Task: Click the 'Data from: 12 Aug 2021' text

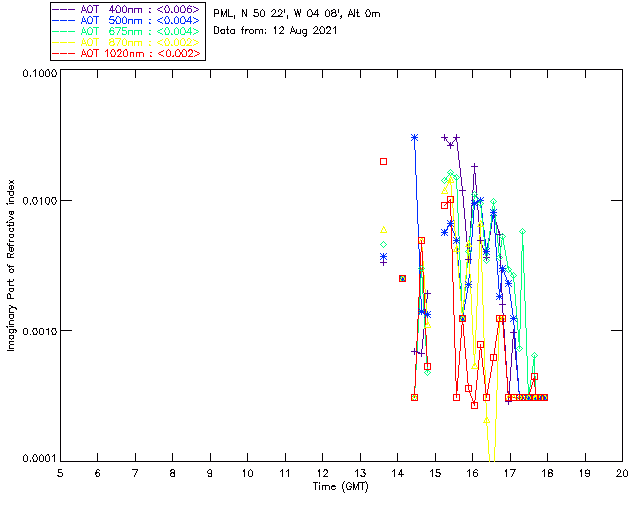Action: (275, 31)
